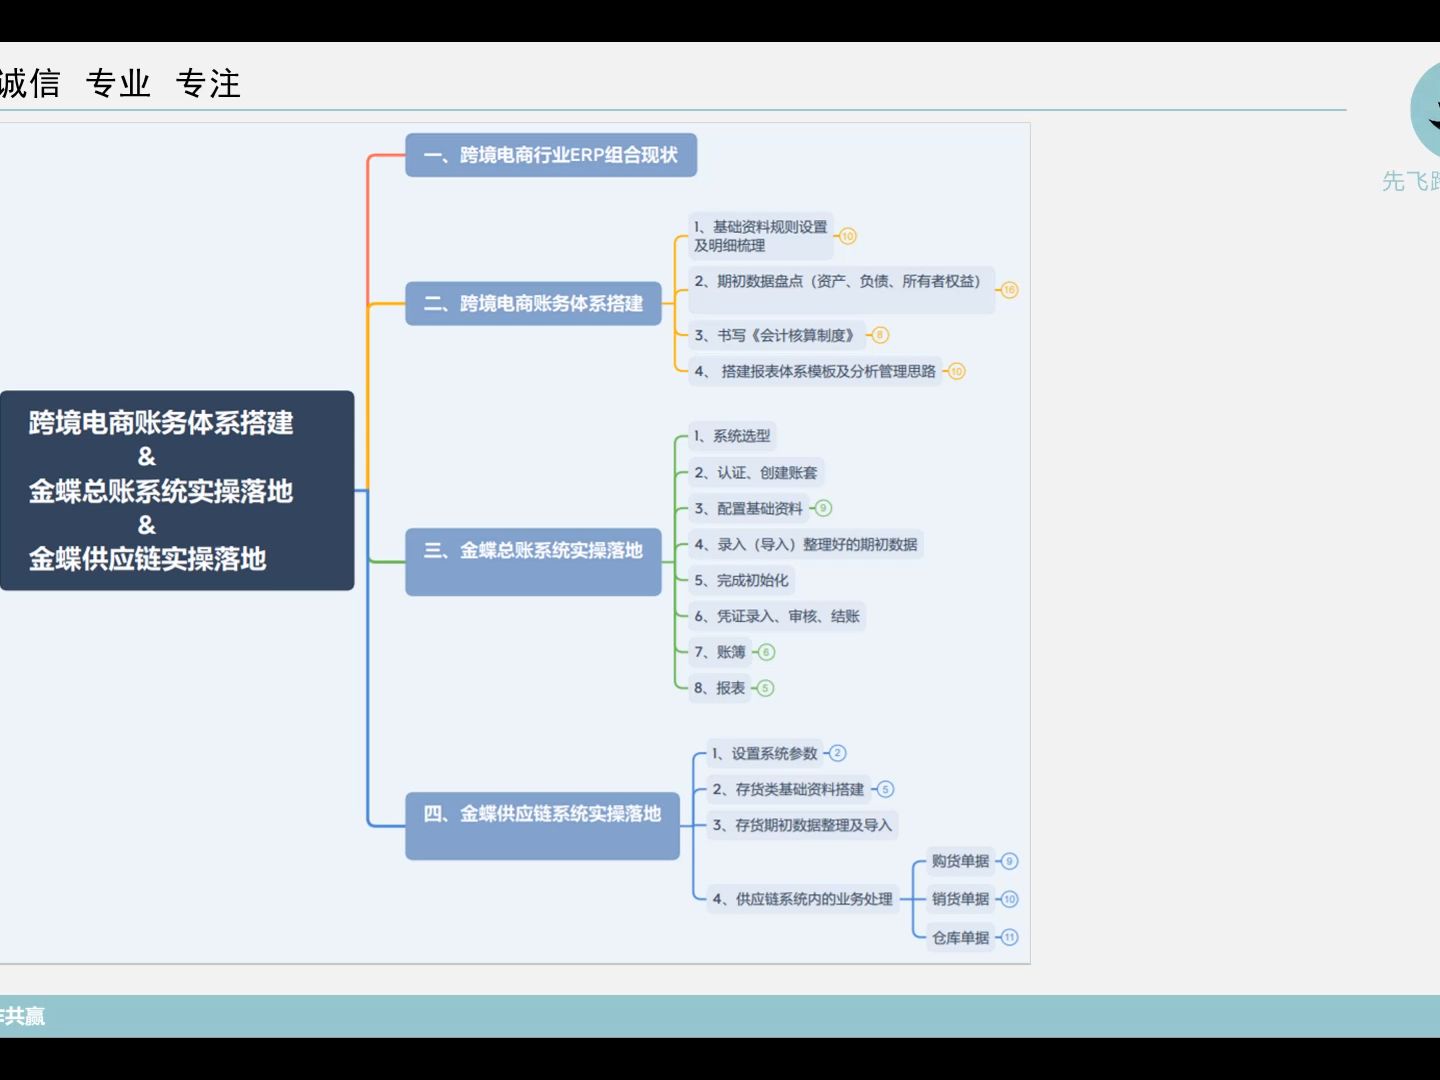Viewport: 1440px width, 1080px height.
Task: Click node 4、供应链系统内的业务处理
Action: (x=802, y=899)
